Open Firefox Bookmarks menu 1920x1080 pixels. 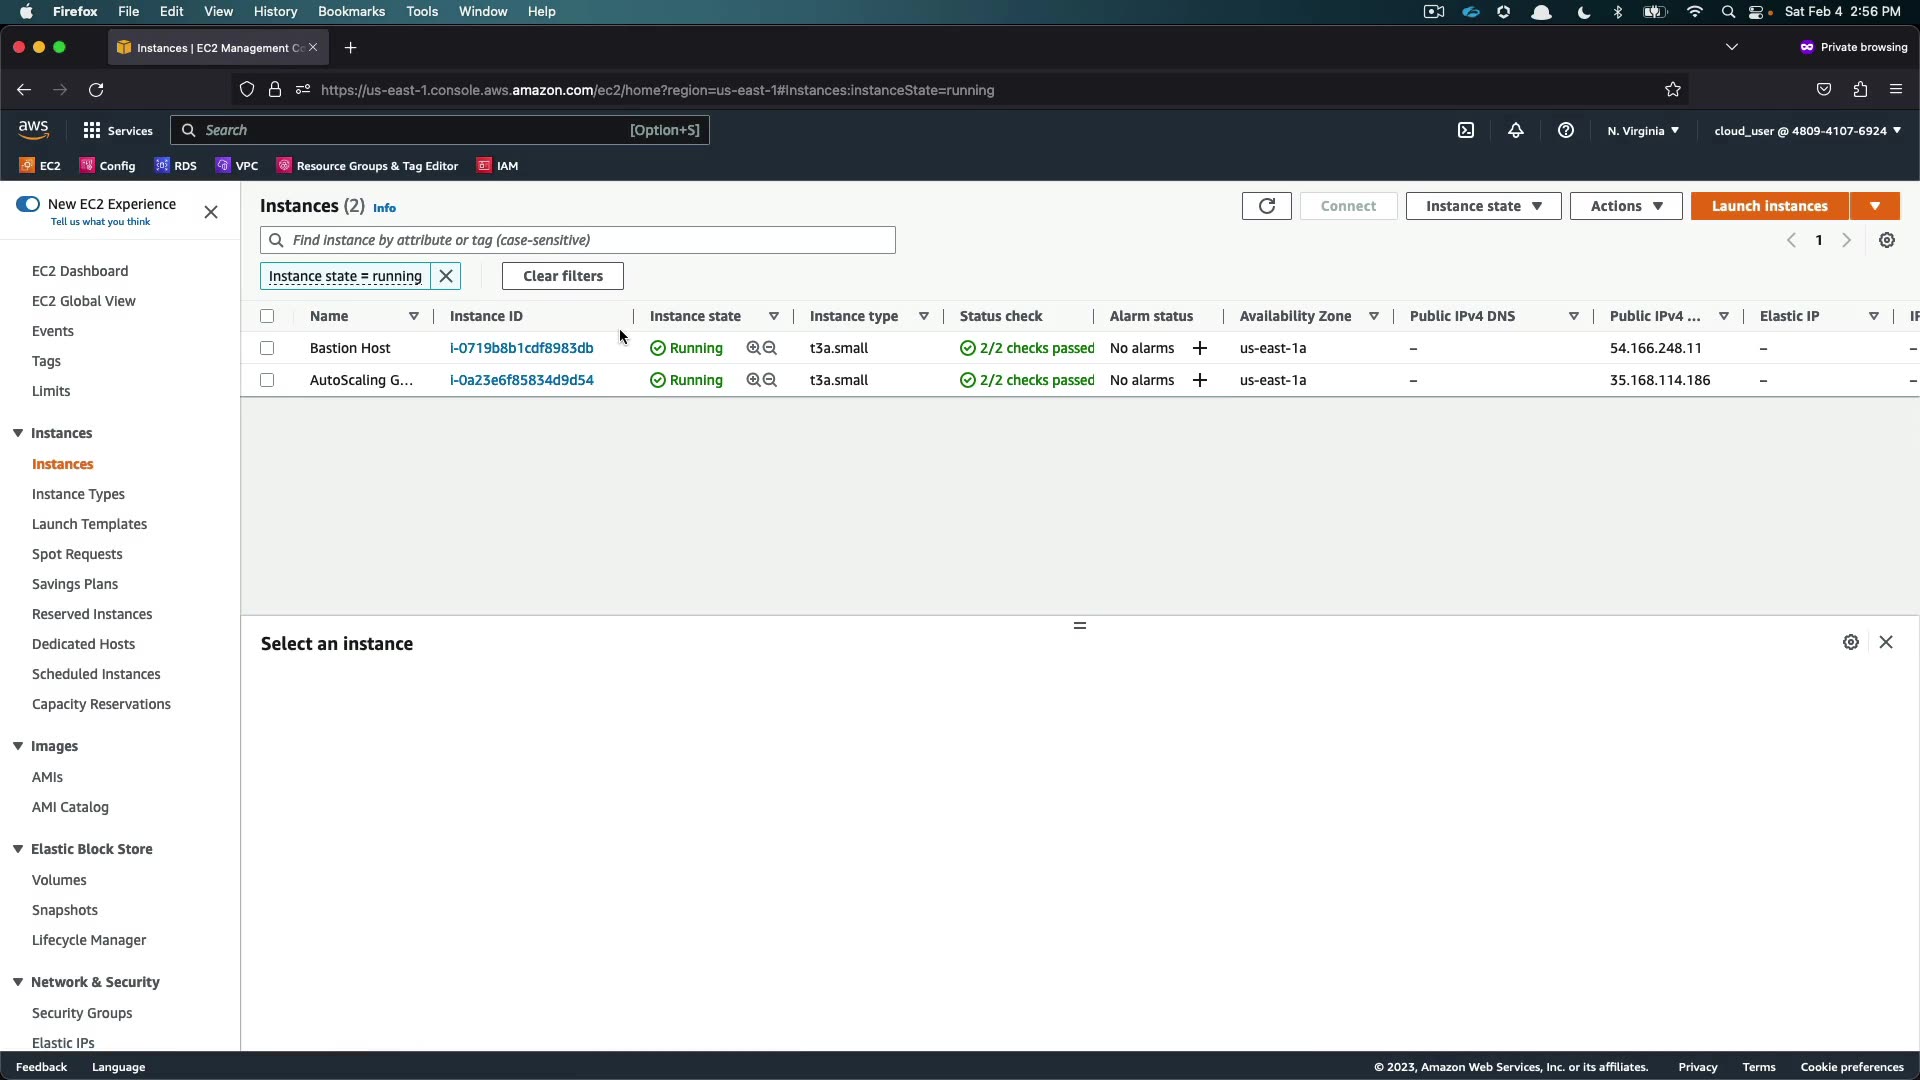pyautogui.click(x=351, y=11)
